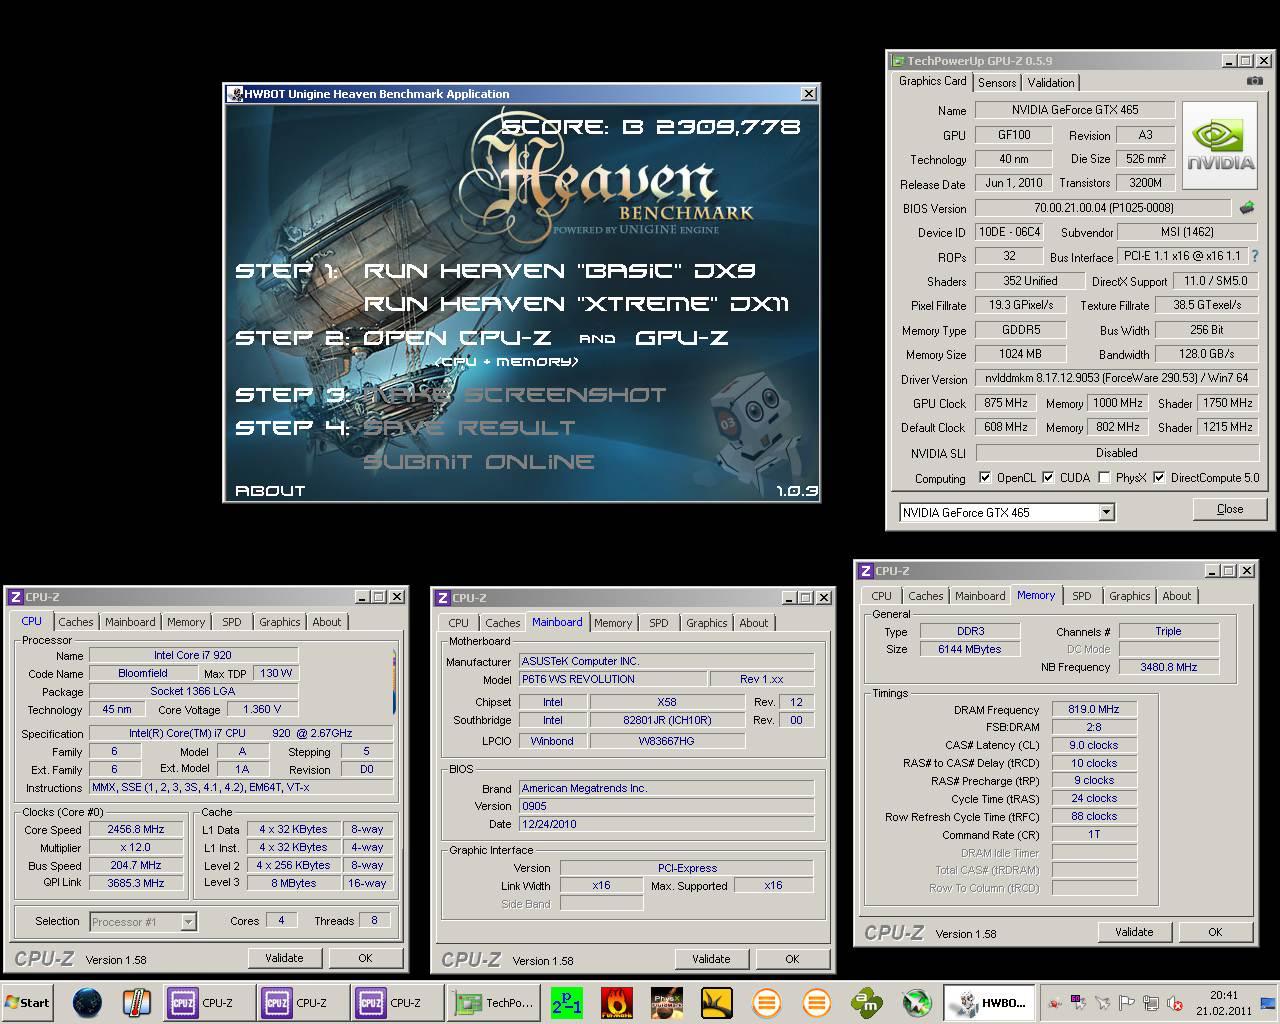The height and width of the screenshot is (1024, 1280).
Task: Toggle the CUDA checkbox
Action: (1048, 478)
